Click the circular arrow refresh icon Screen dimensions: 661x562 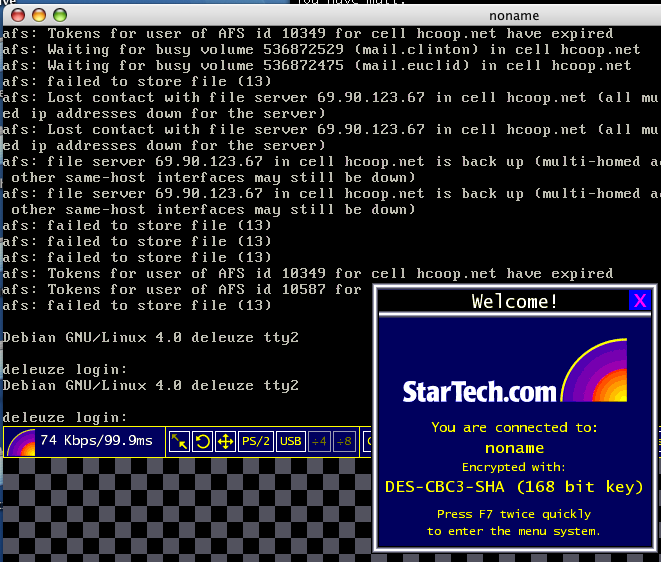(x=202, y=441)
